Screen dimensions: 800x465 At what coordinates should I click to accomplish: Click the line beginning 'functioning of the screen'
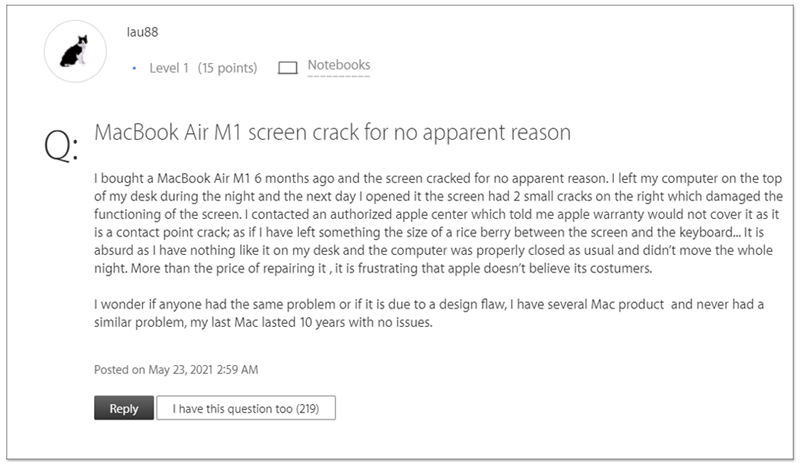[437, 214]
